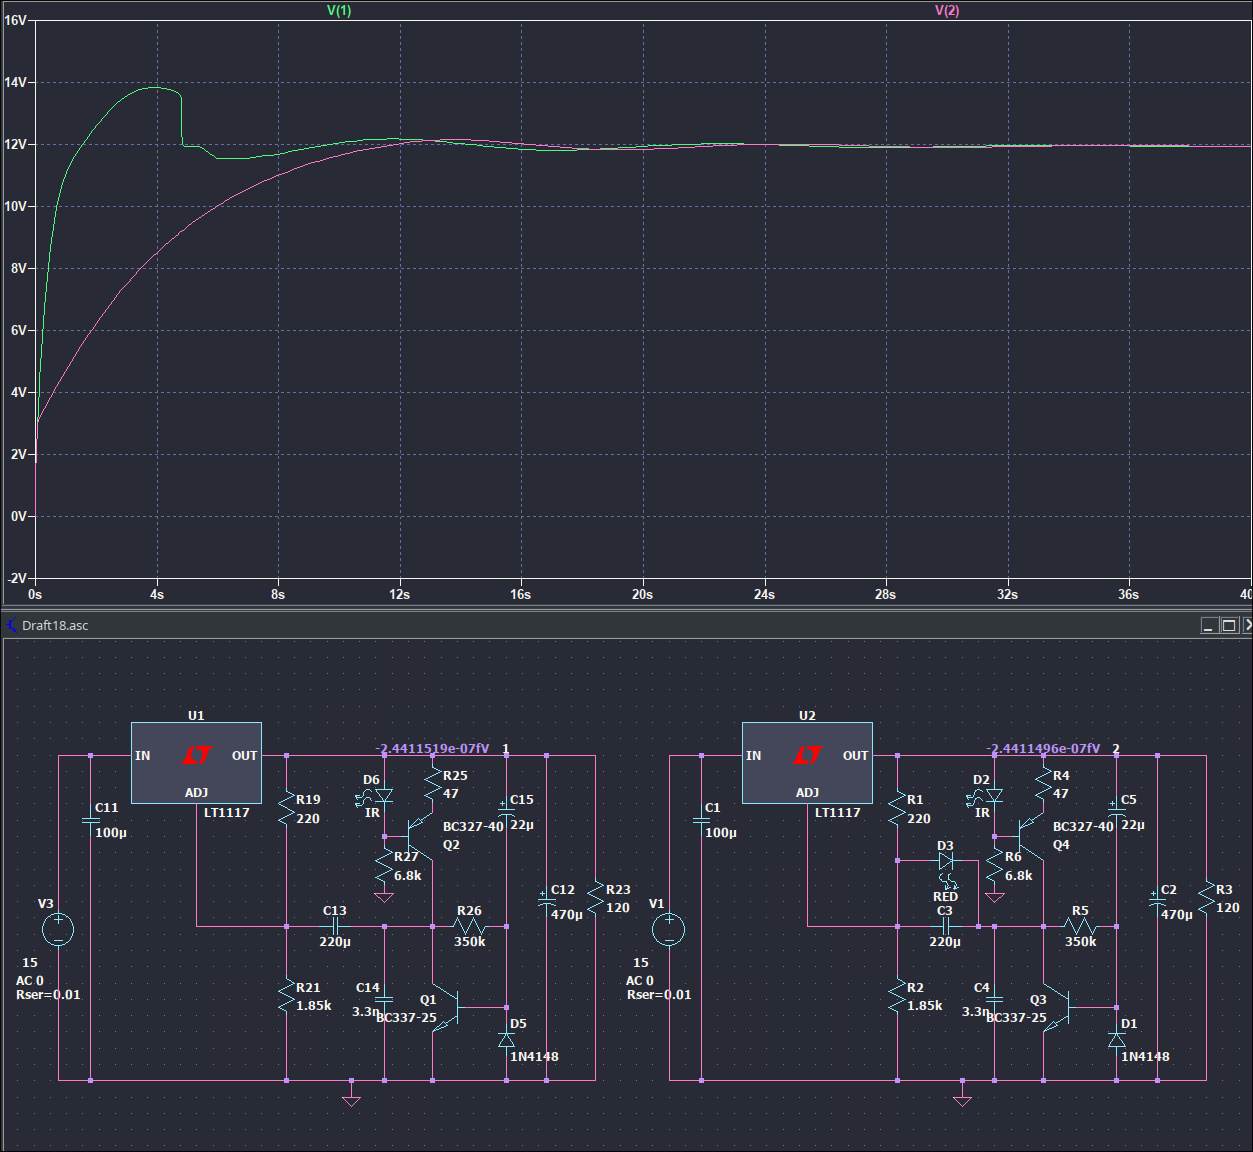The height and width of the screenshot is (1152, 1253).
Task: Select the Draft18.asc schematic window title
Action: 55,625
